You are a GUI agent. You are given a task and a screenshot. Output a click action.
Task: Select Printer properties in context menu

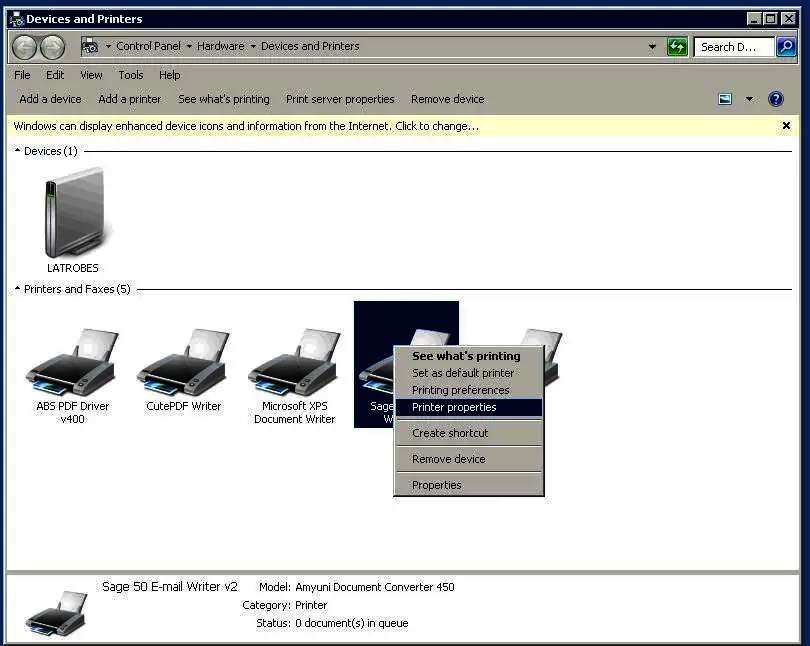[469, 407]
